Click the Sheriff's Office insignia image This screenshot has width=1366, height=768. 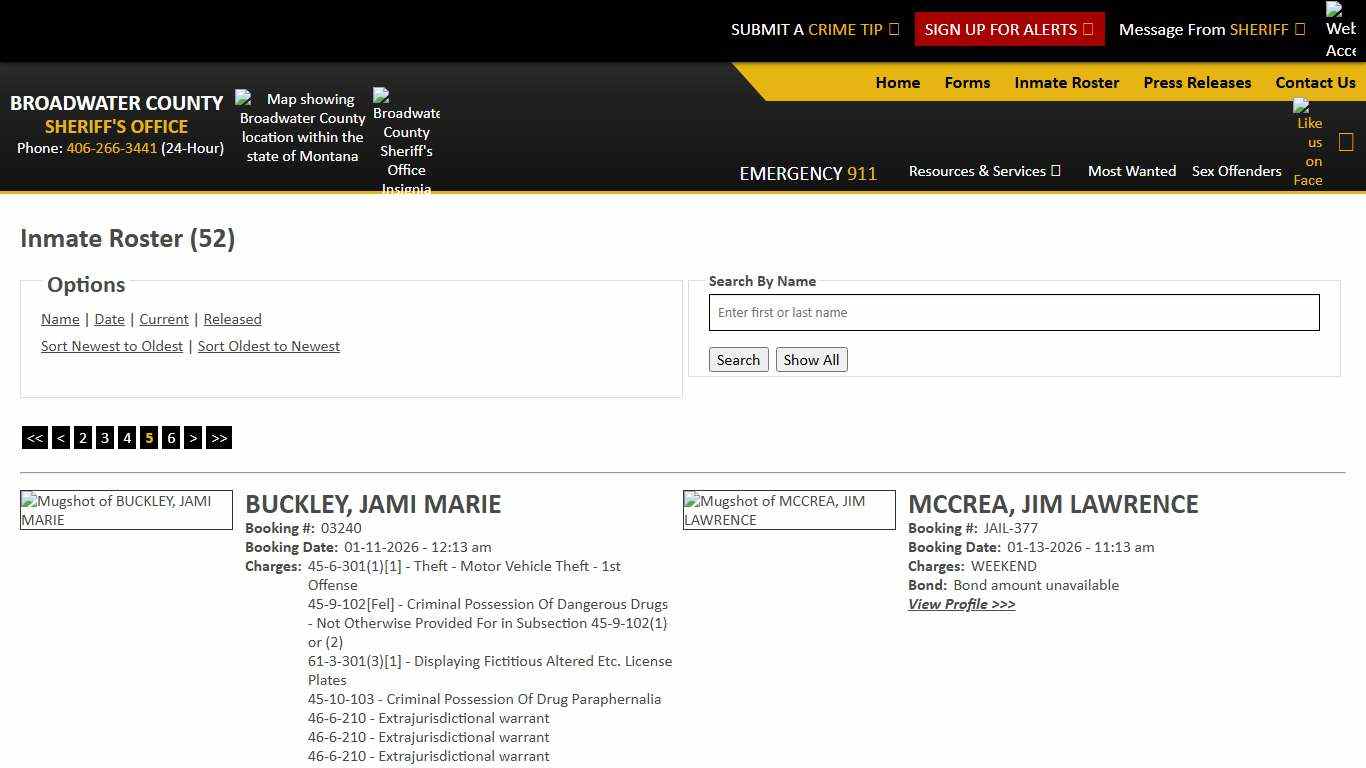click(406, 140)
